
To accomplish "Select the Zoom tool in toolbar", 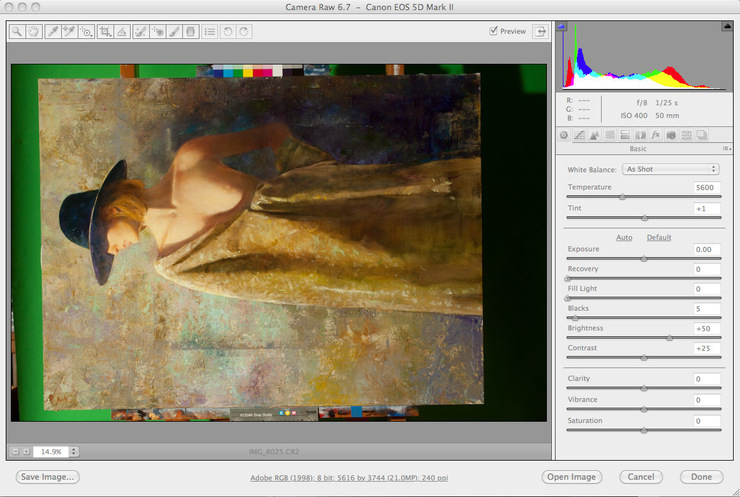I will click(17, 31).
